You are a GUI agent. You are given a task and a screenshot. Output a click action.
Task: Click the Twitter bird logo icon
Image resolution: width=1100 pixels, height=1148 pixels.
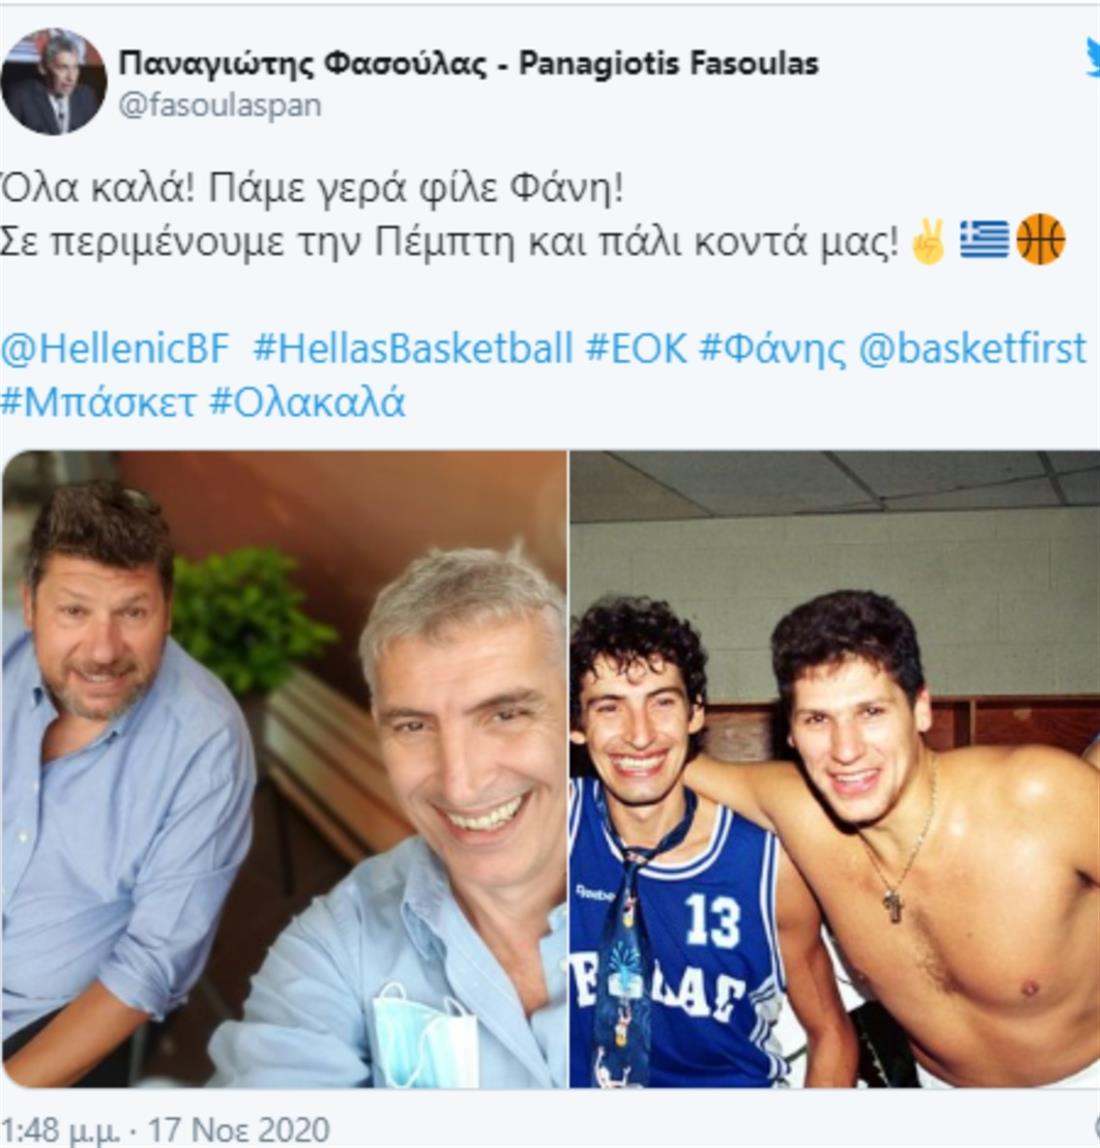tap(1092, 59)
